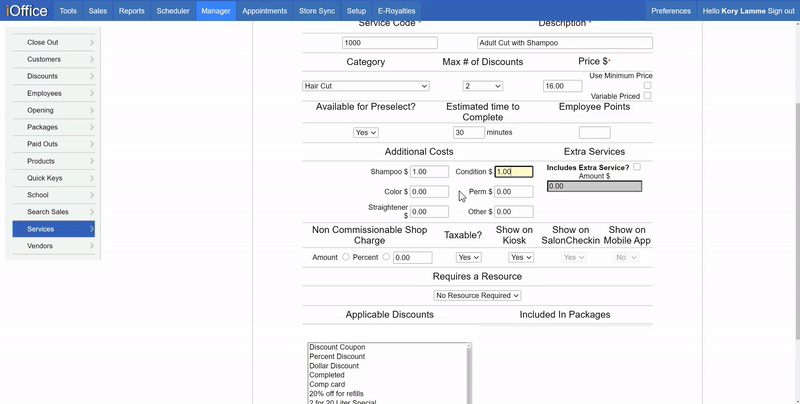This screenshot has height=404, width=800.
Task: Open the Show on Kiosk dropdown
Action: [521, 258]
